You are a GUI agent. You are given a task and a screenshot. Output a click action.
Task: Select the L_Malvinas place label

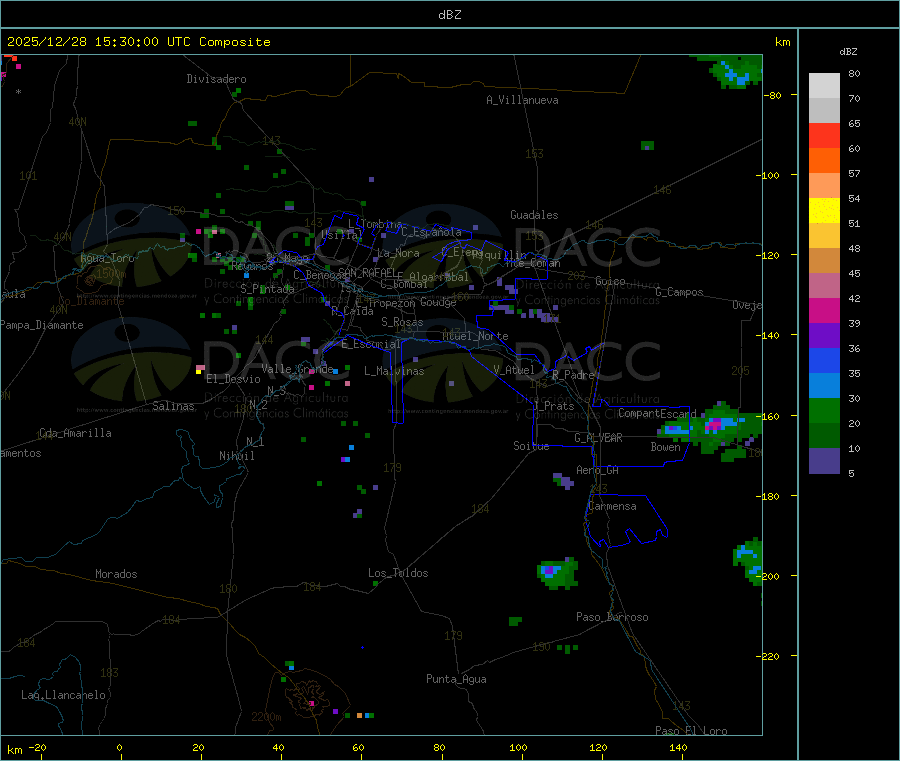394,371
